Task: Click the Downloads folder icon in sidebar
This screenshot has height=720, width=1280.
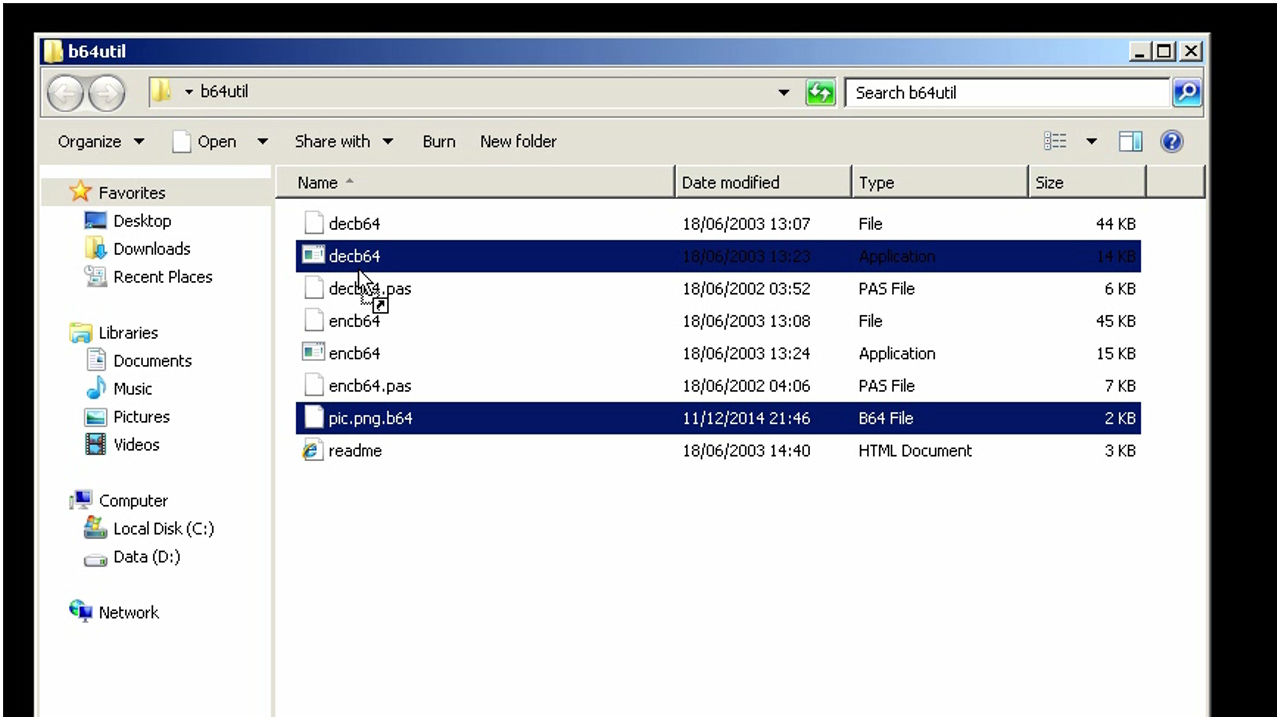Action: click(x=96, y=248)
